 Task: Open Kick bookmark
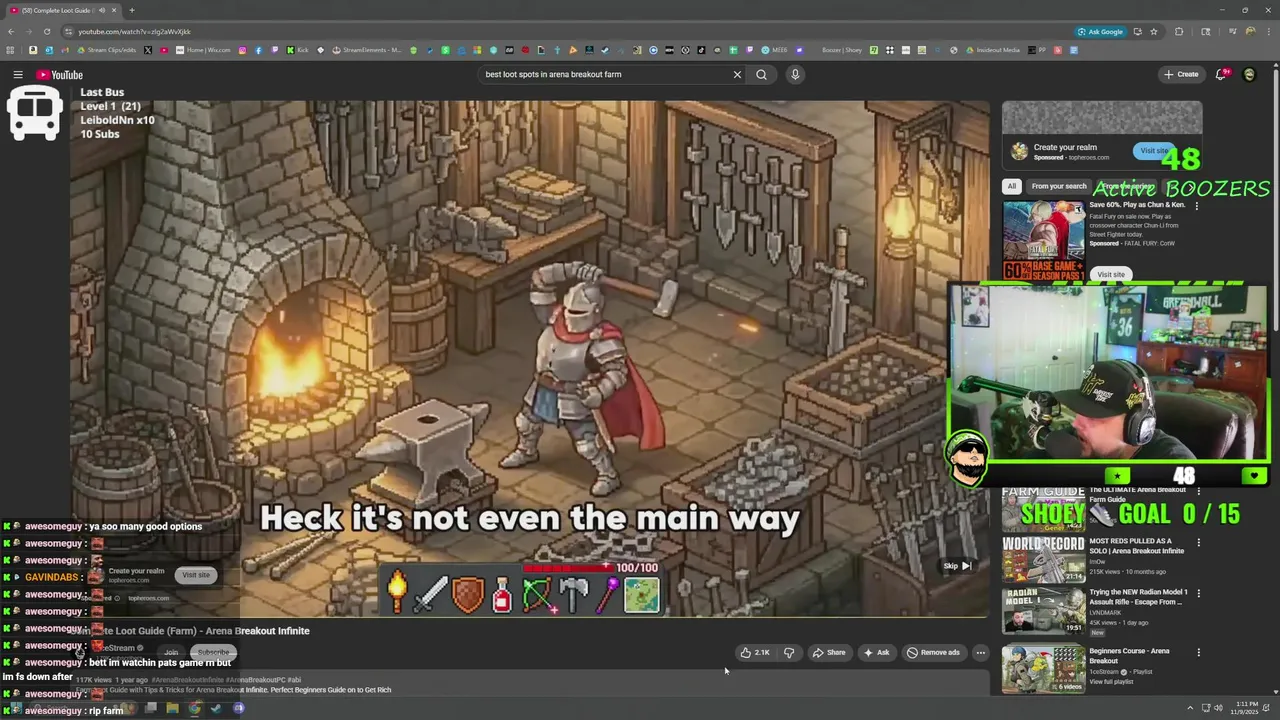point(298,50)
